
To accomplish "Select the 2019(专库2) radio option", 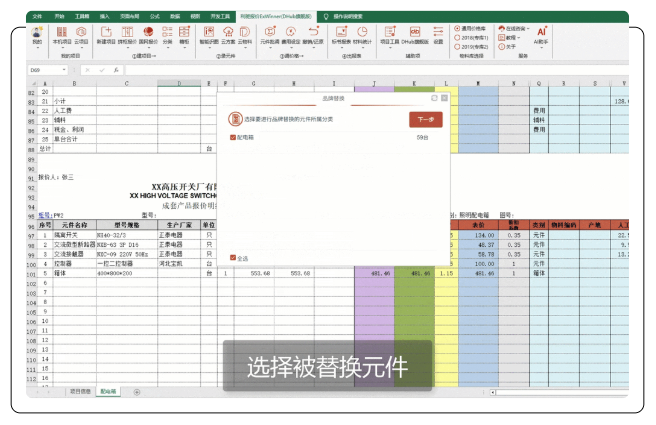I will [457, 47].
